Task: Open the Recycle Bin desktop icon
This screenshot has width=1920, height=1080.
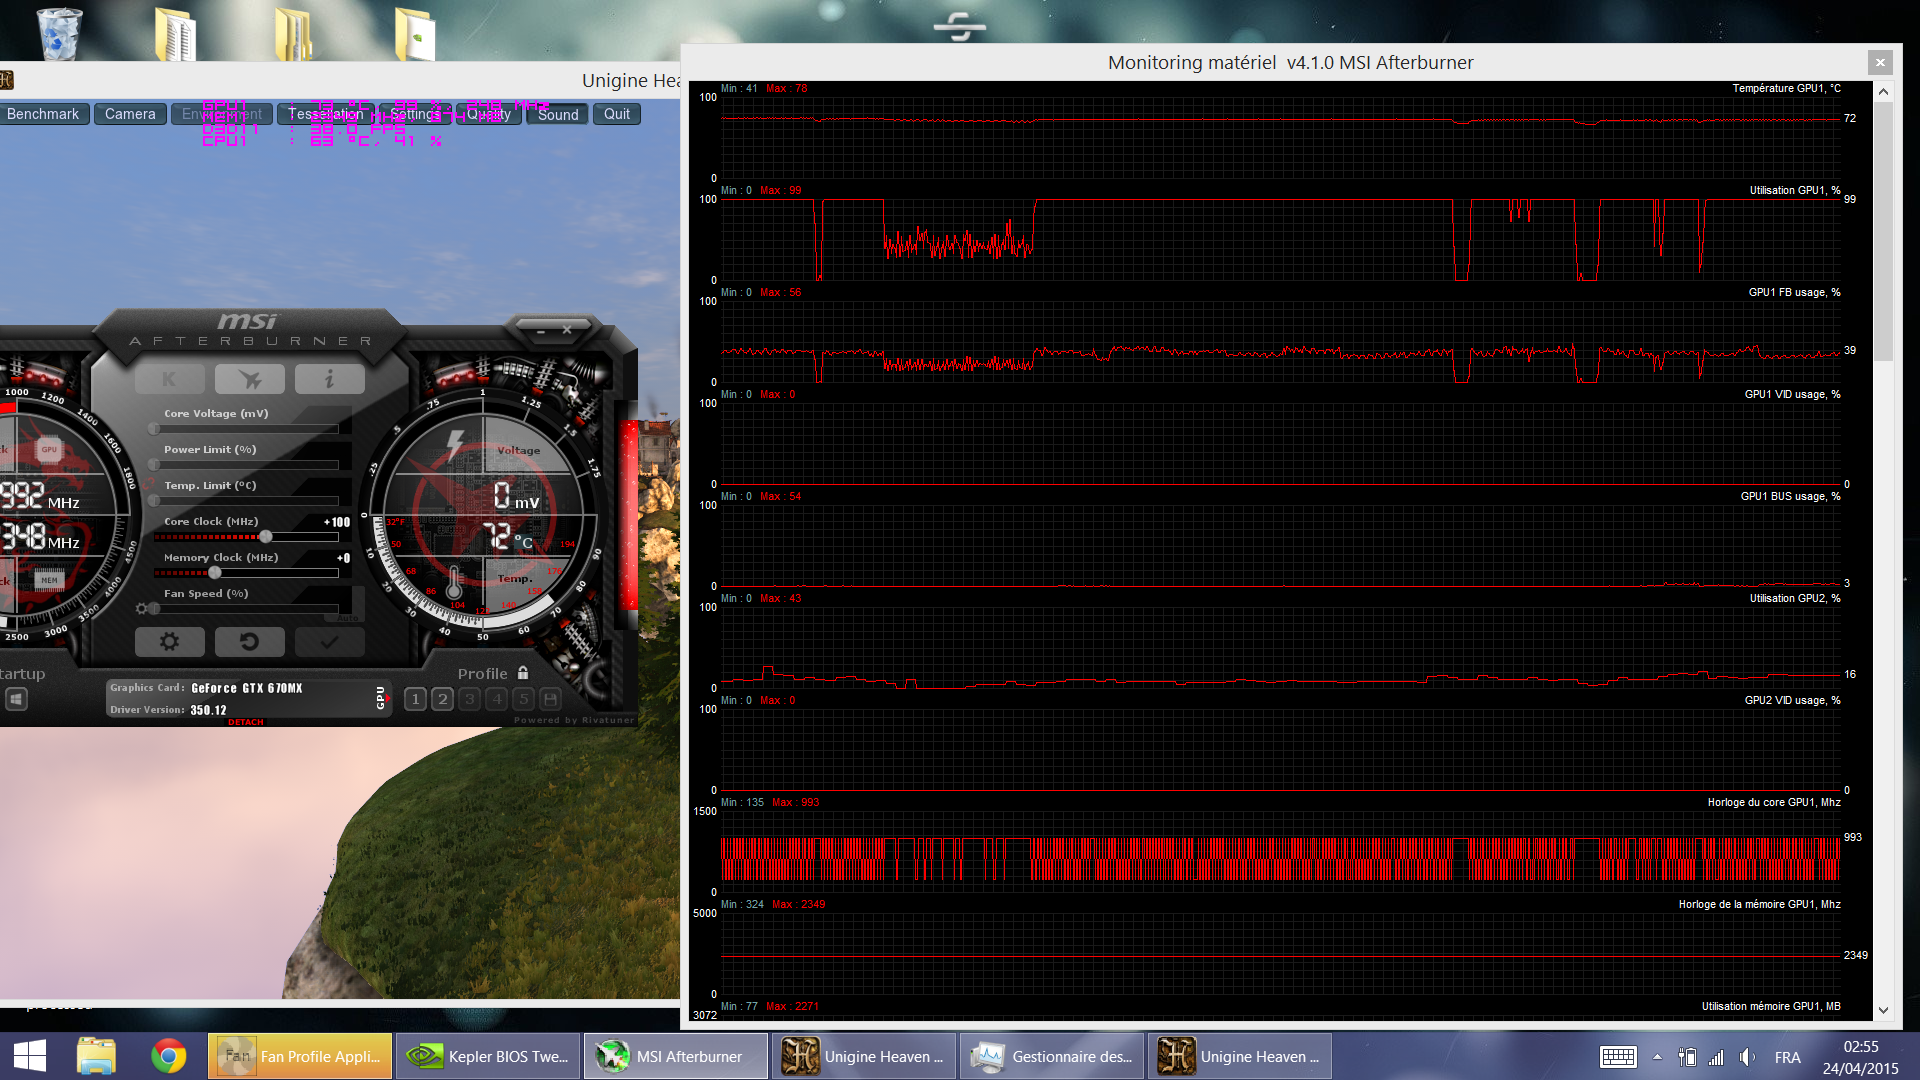Action: [x=59, y=33]
